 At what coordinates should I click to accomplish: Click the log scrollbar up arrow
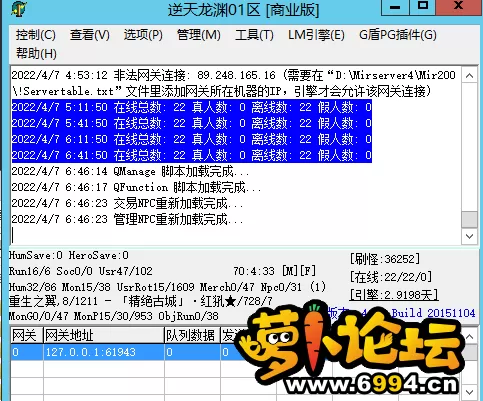point(469,76)
